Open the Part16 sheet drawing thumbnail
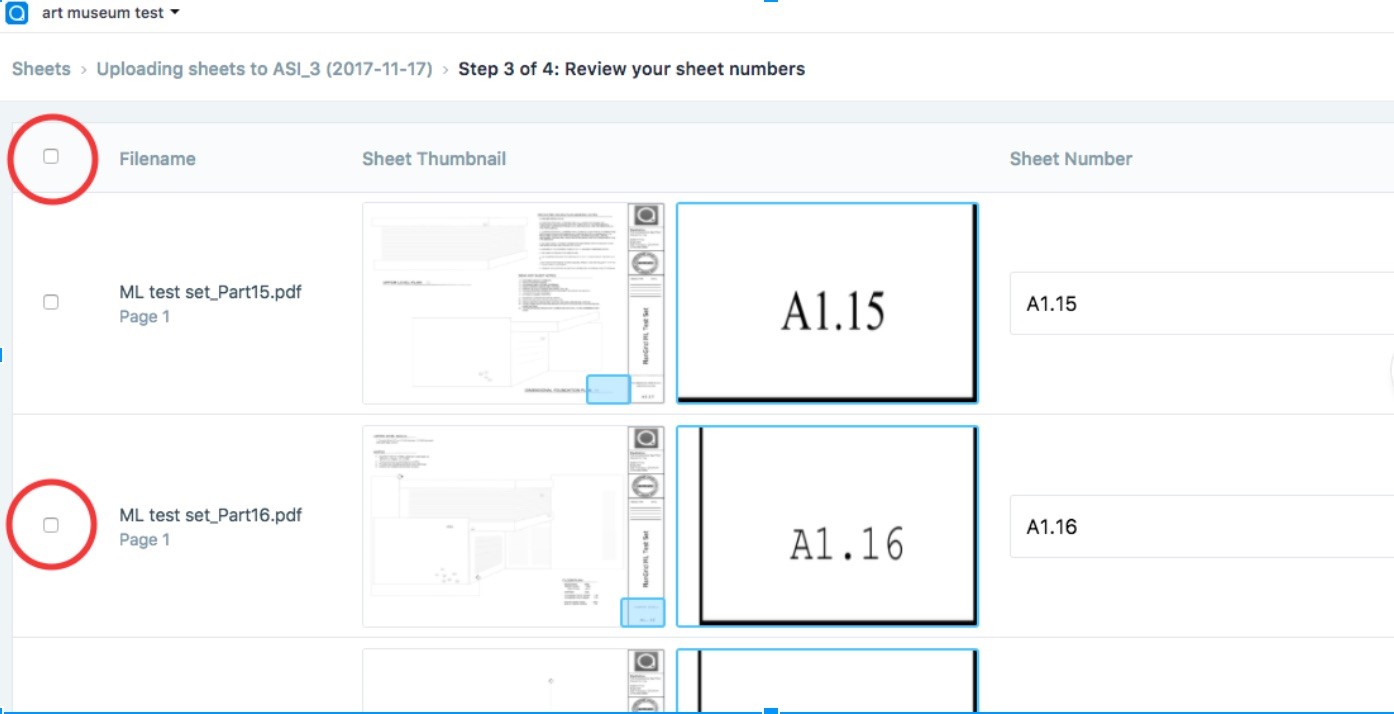 coord(514,526)
